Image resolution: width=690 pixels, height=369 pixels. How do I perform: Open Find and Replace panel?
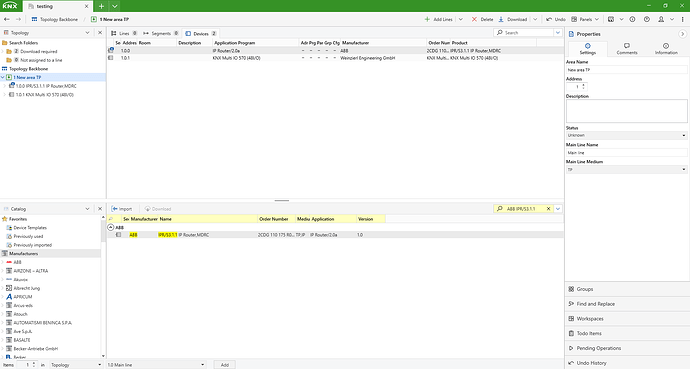(x=627, y=304)
